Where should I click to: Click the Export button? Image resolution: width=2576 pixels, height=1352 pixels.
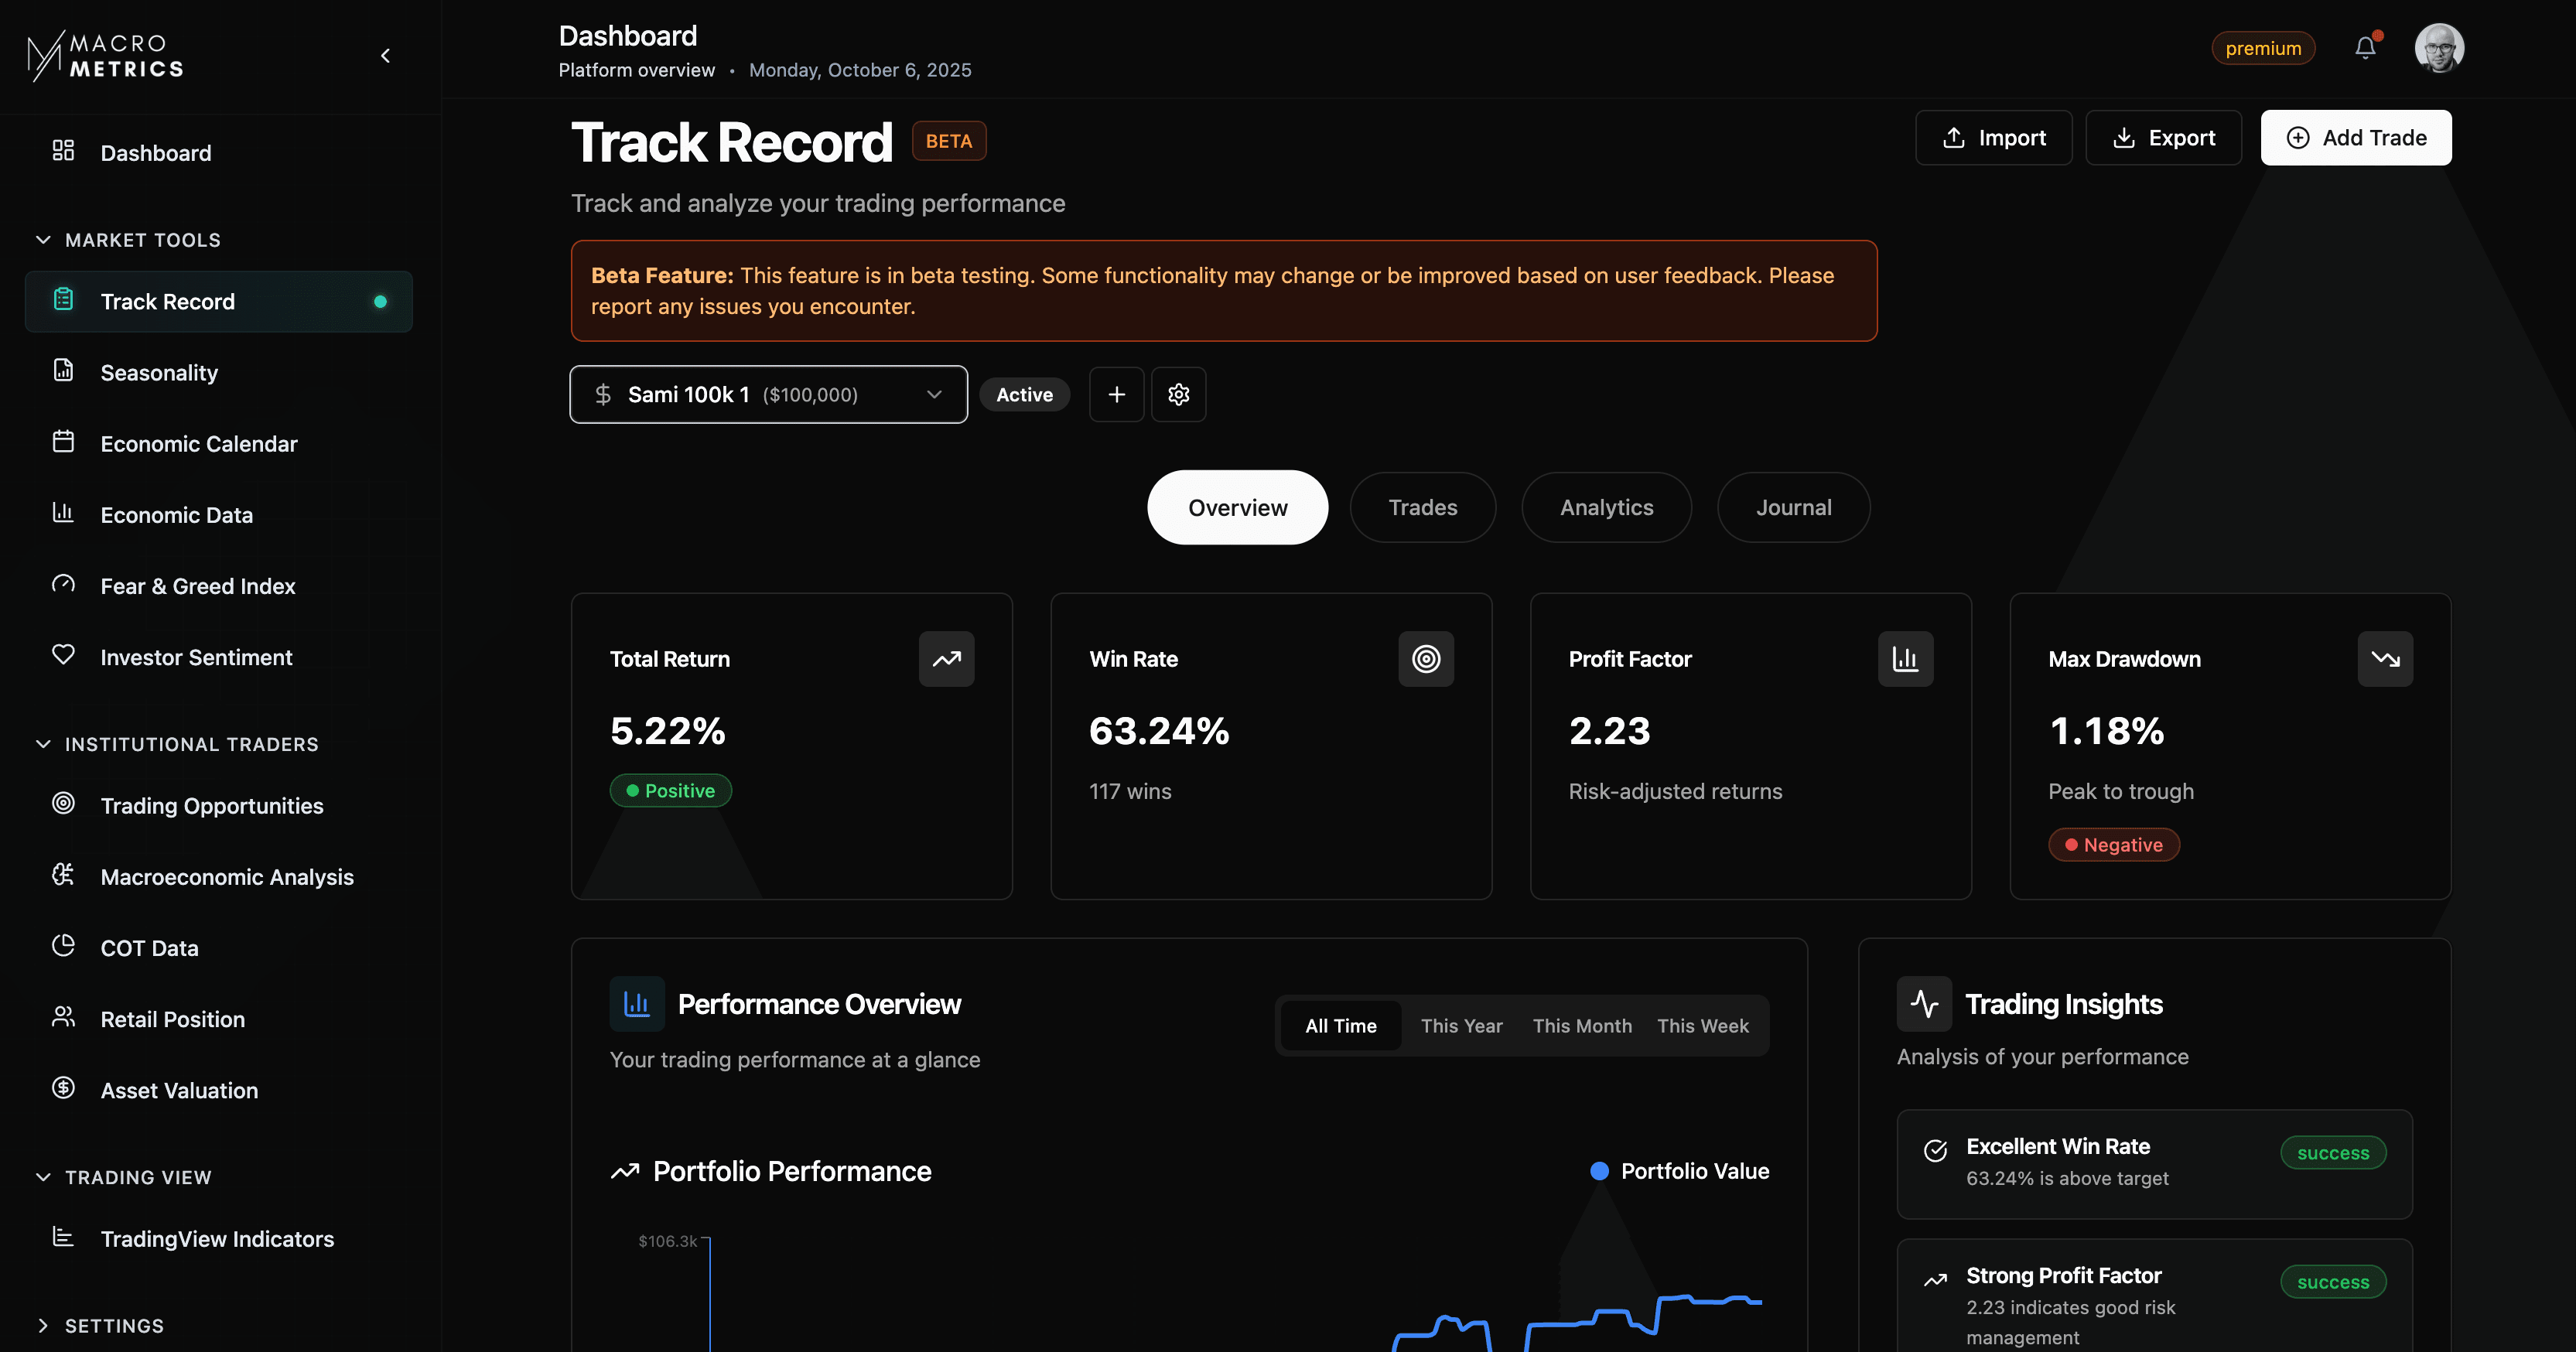[x=2163, y=138]
